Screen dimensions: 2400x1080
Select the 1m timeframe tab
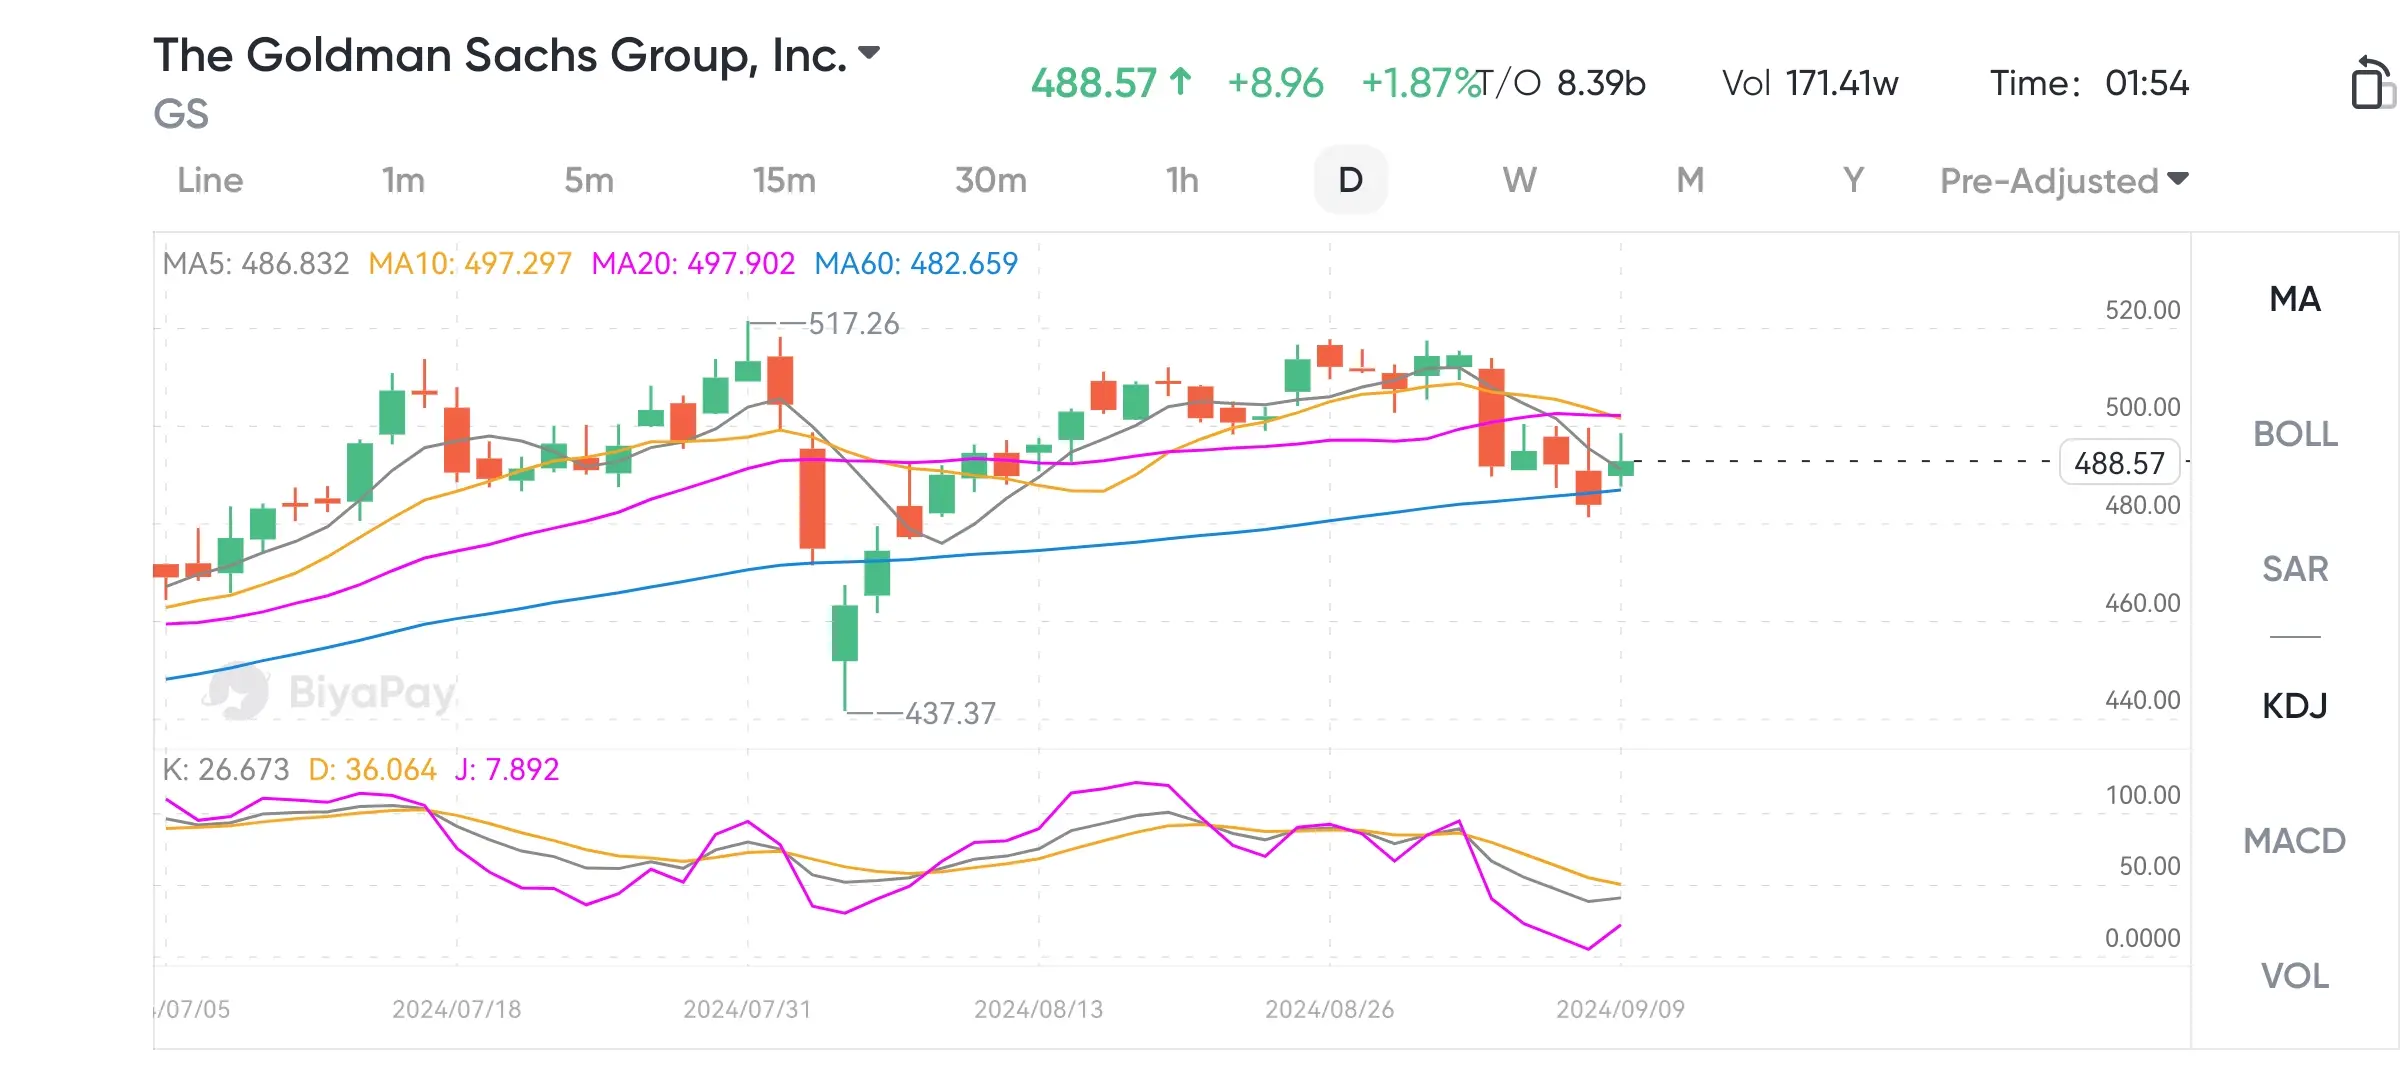pyautogui.click(x=403, y=180)
